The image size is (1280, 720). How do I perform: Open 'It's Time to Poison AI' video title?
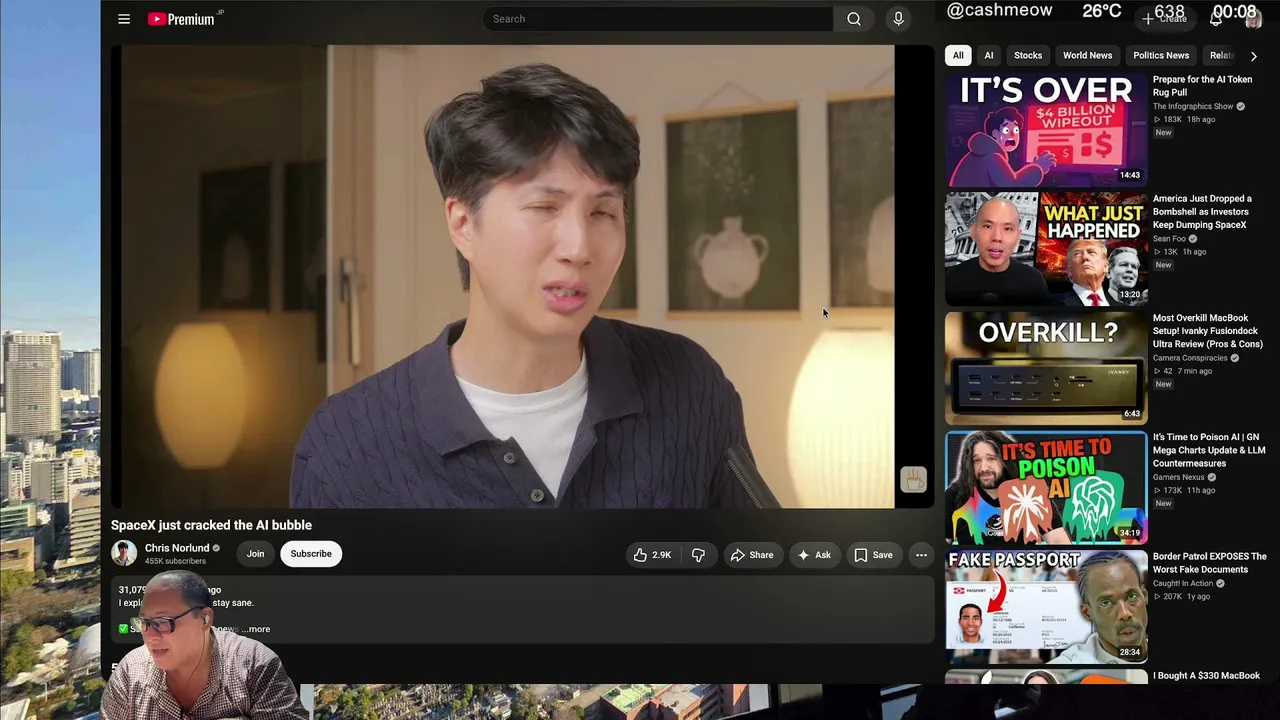pos(1209,450)
